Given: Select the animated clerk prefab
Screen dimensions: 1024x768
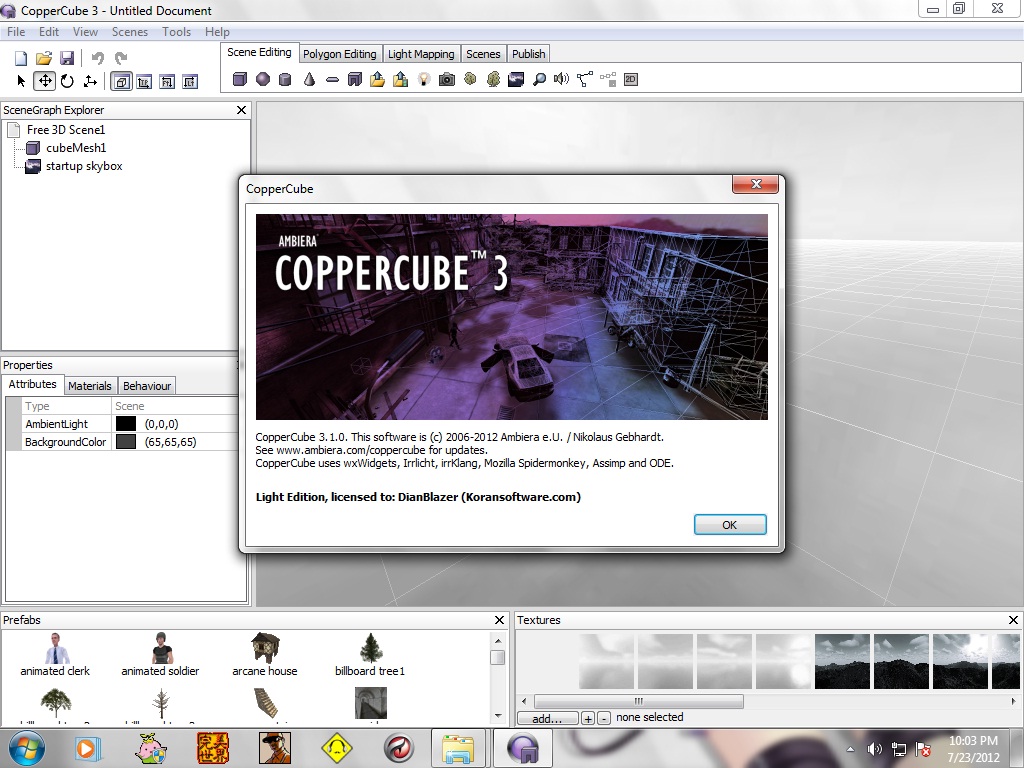Looking at the screenshot, I should click(56, 654).
